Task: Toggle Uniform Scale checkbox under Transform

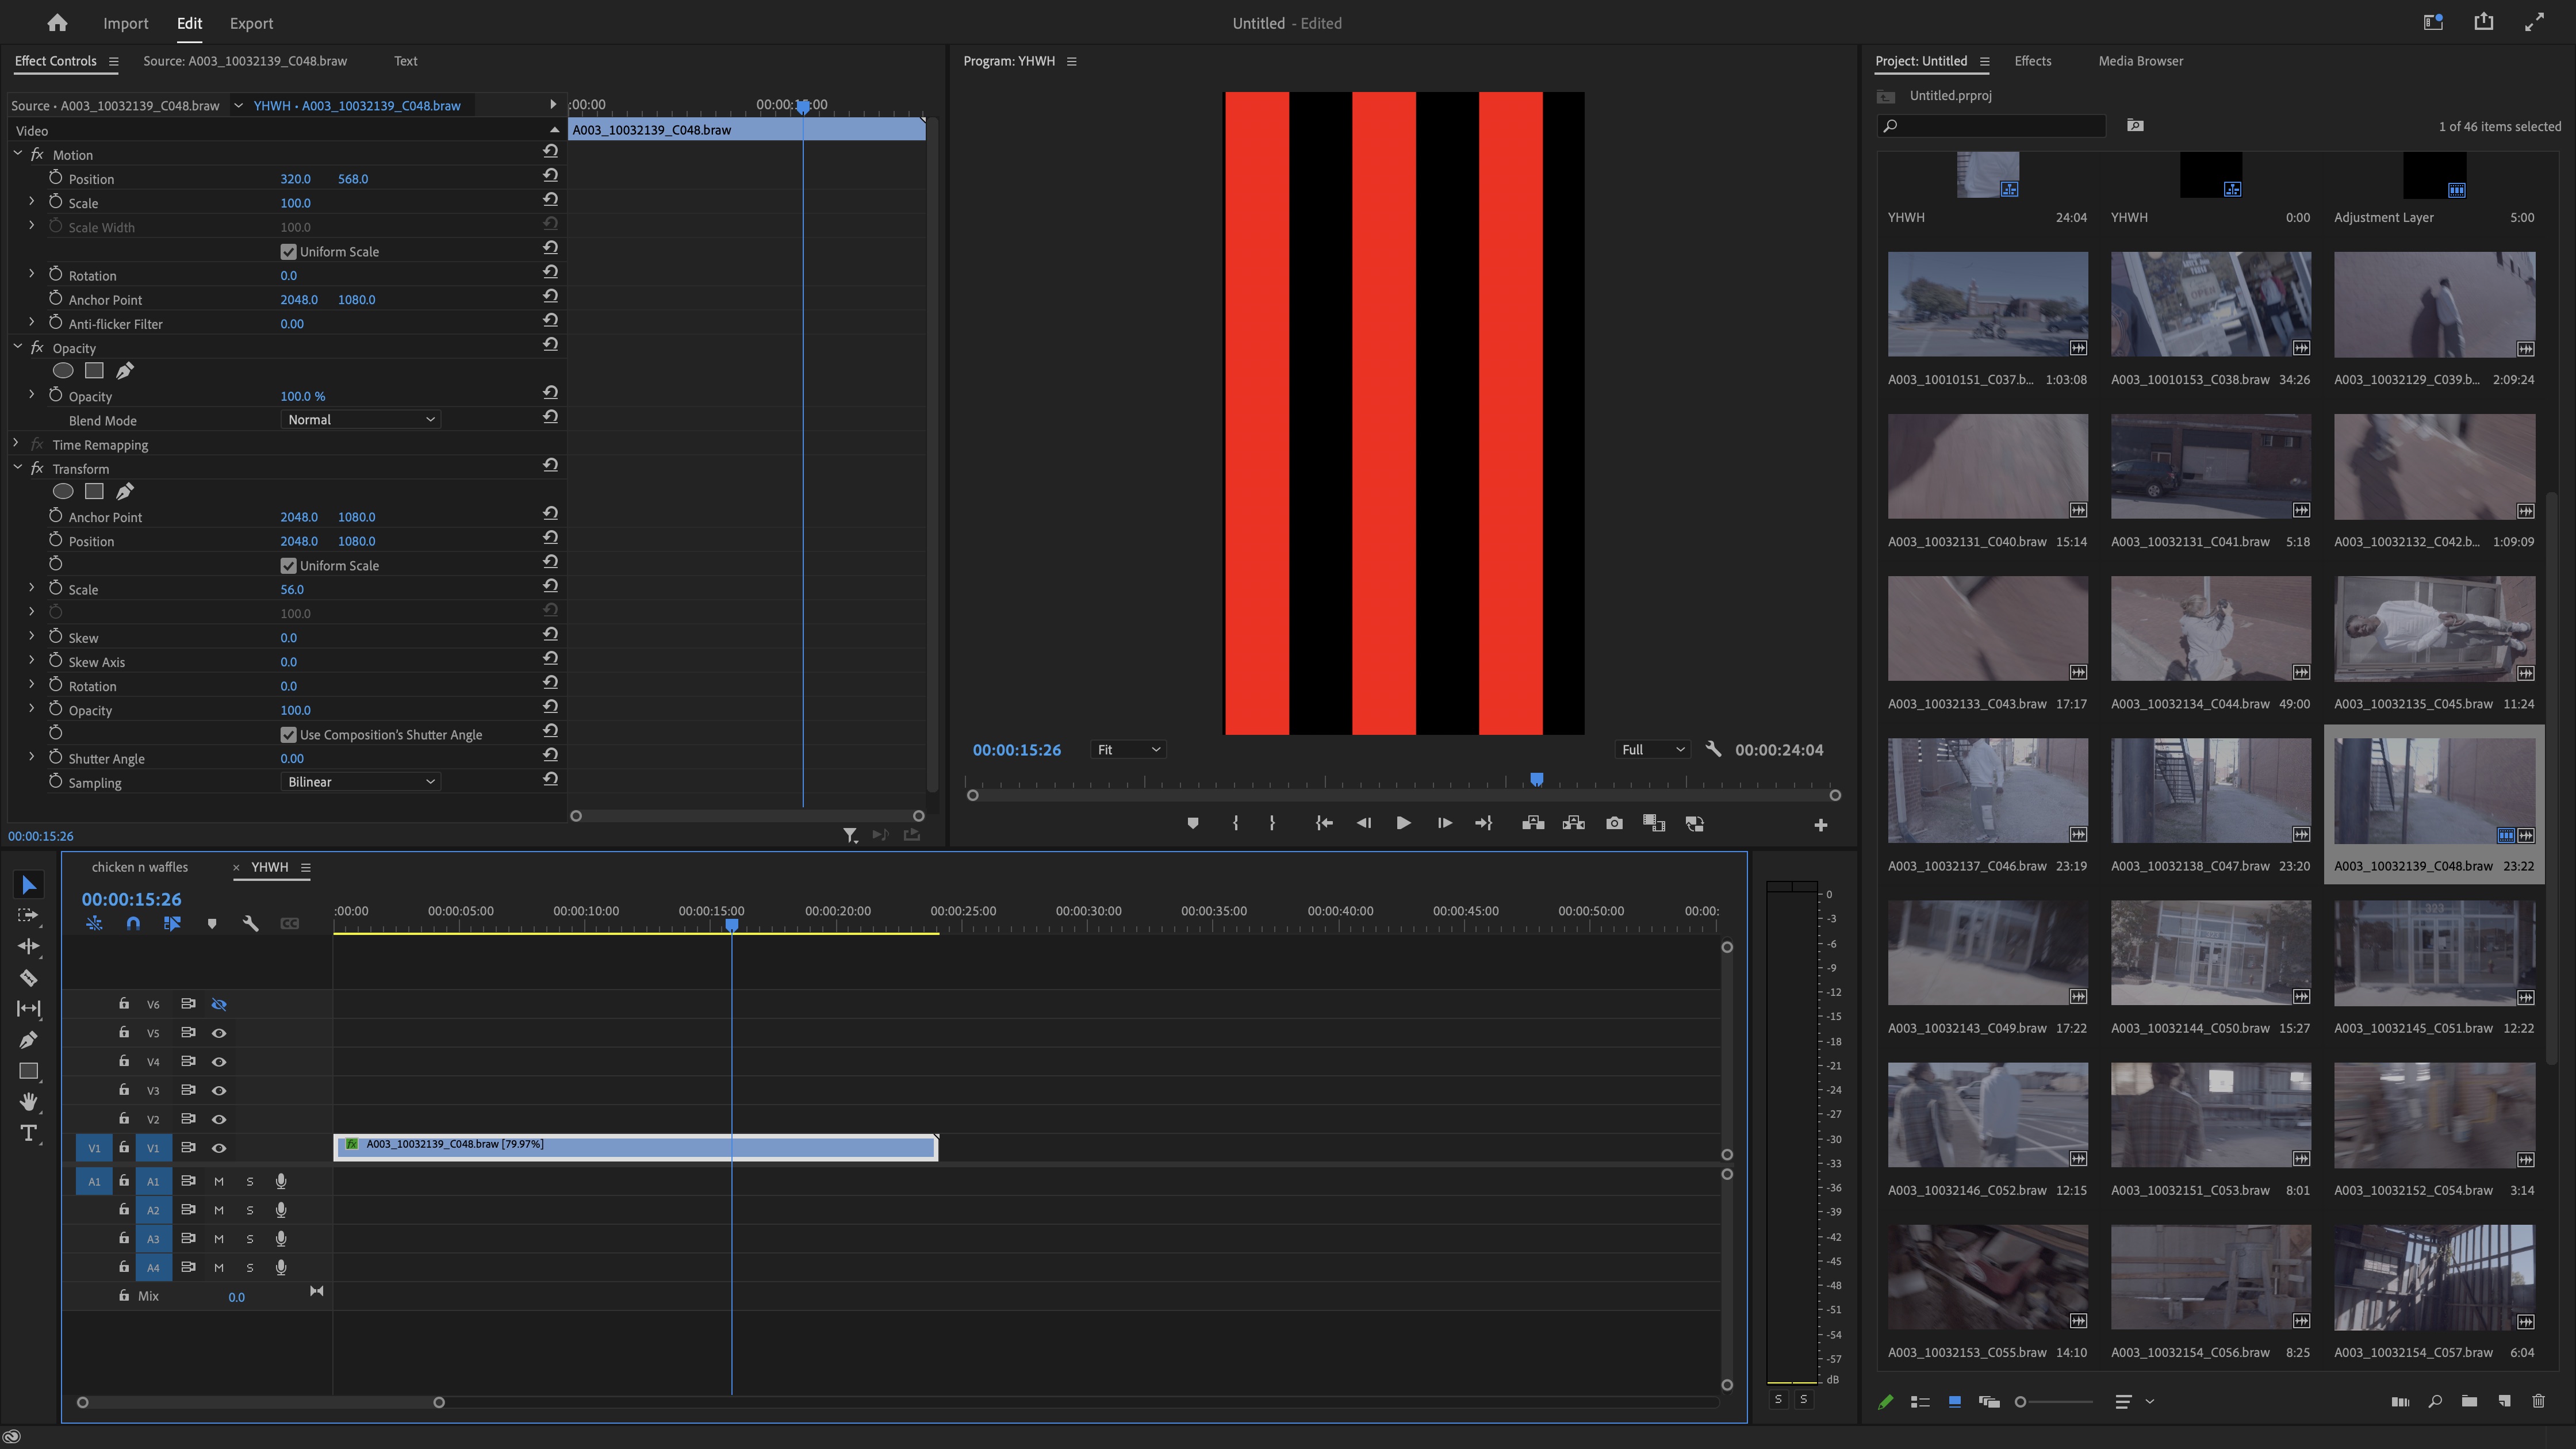Action: (288, 565)
